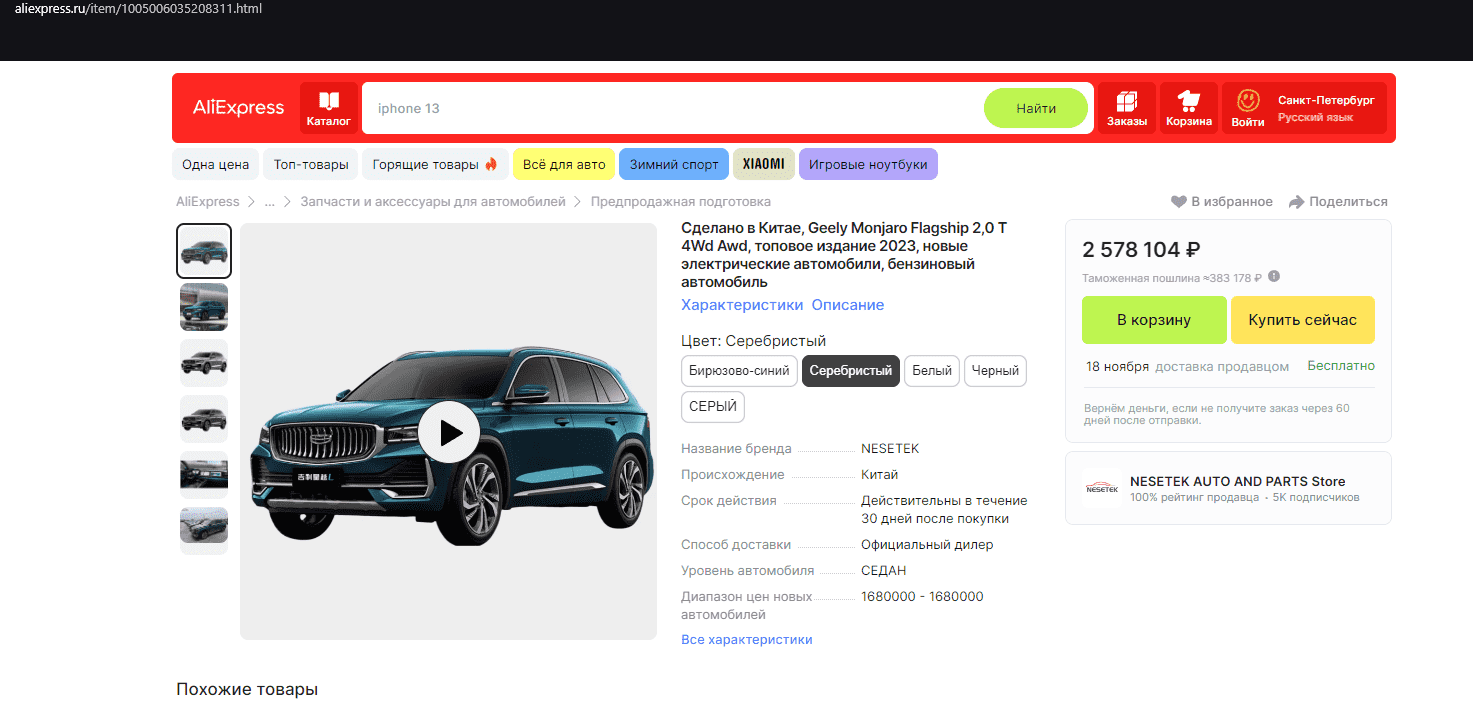
Task: Open the Все характеристики link
Action: pyautogui.click(x=747, y=639)
